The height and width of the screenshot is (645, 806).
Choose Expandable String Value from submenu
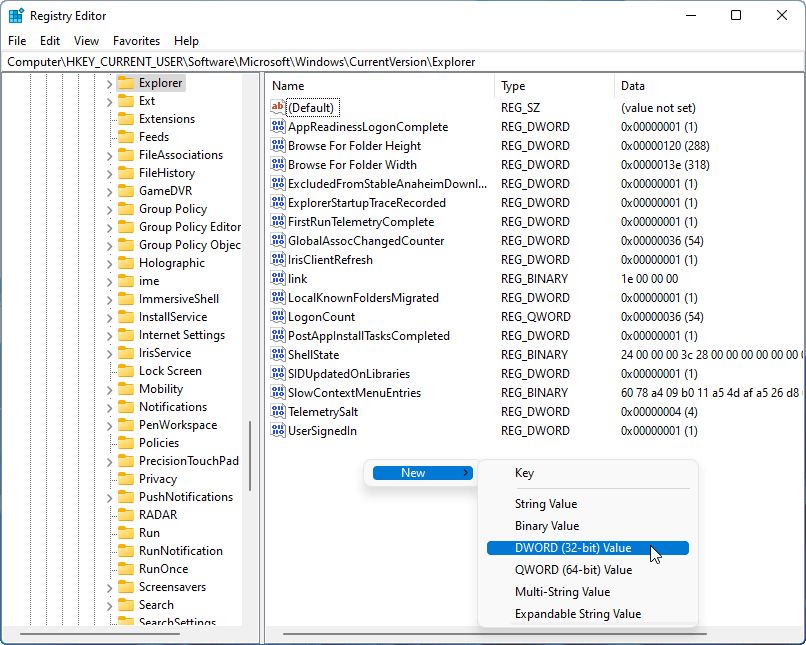click(588, 614)
